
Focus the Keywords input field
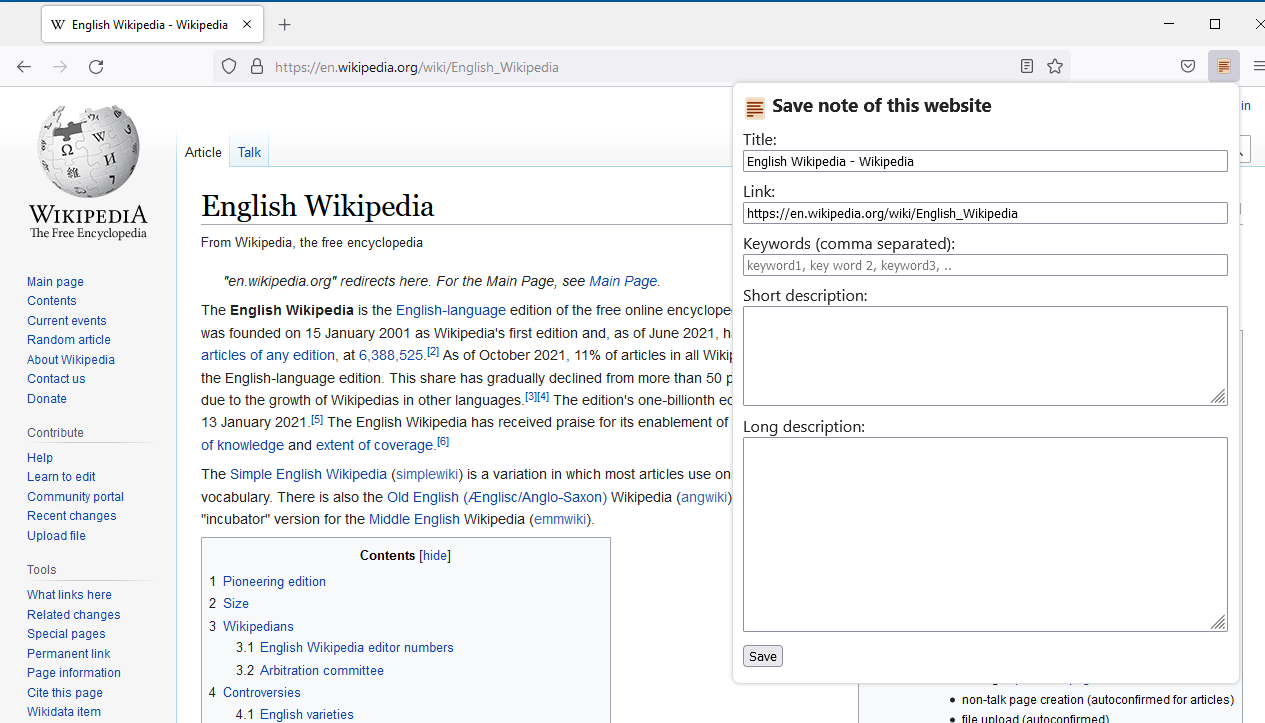click(985, 264)
